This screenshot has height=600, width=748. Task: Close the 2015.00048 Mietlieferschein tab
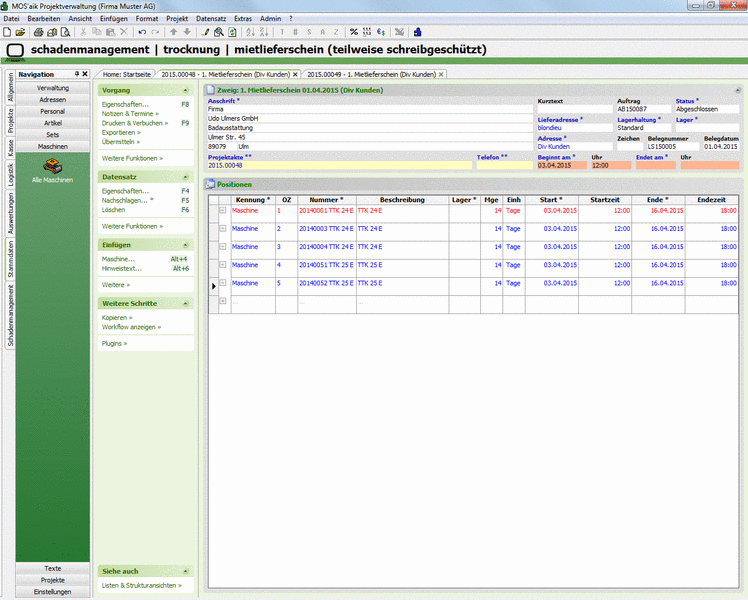tap(295, 74)
